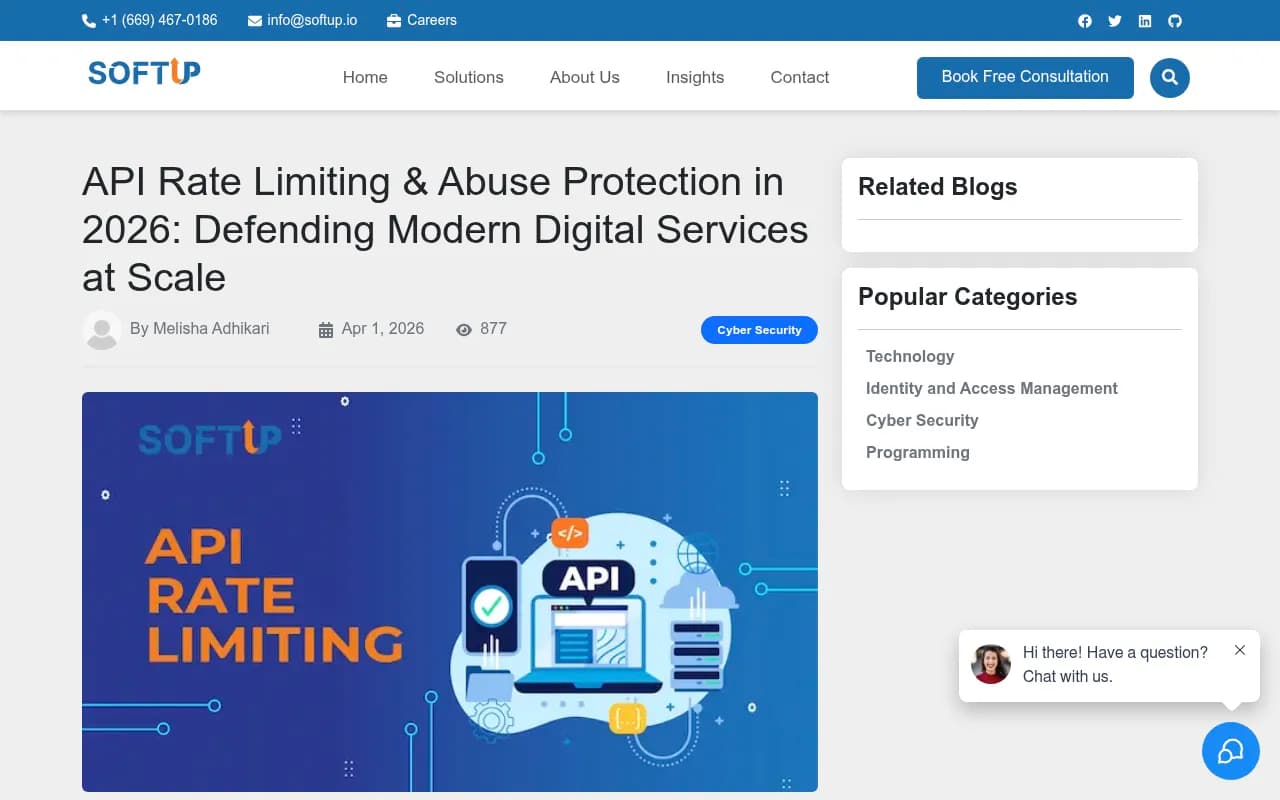
Task: Open the Technology category
Action: point(910,356)
